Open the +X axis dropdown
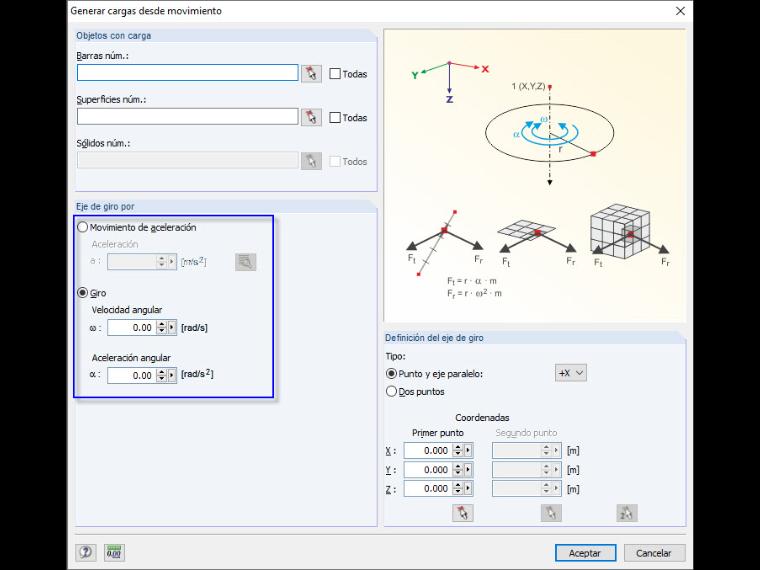The width and height of the screenshot is (760, 570). click(570, 373)
